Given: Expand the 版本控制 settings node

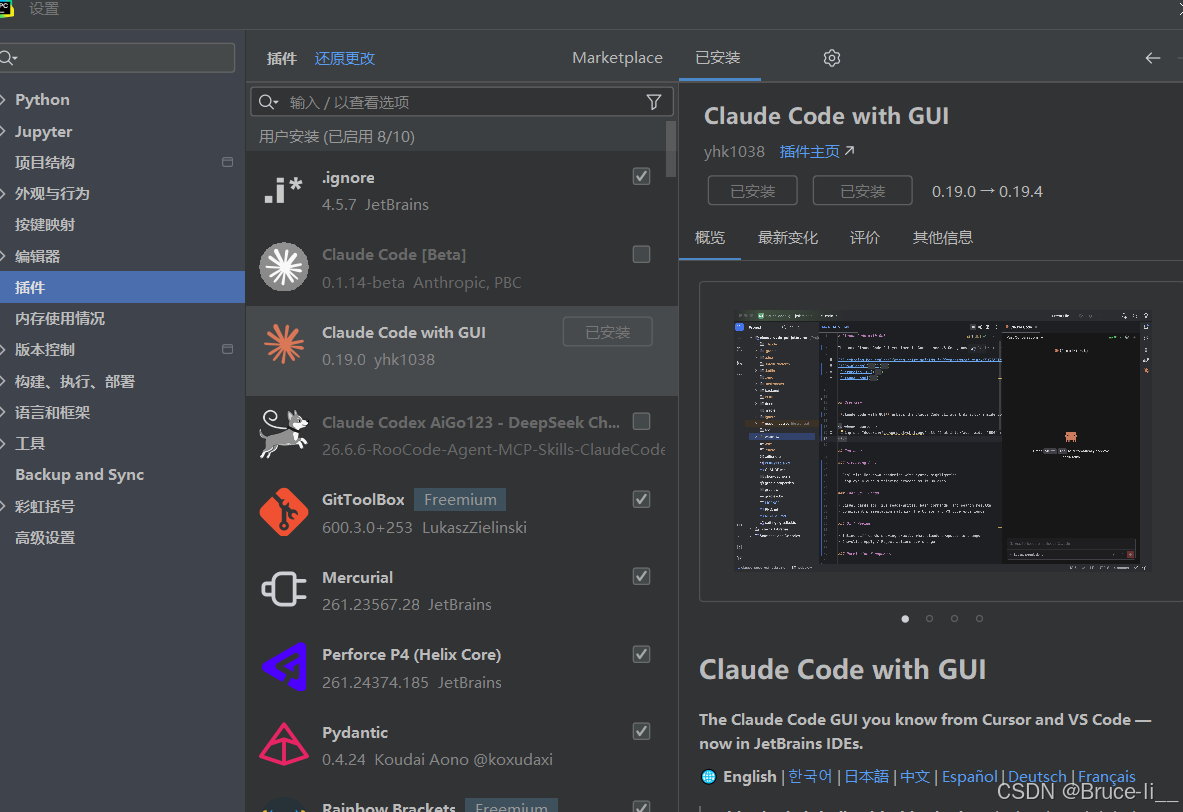Looking at the screenshot, I should (4, 349).
